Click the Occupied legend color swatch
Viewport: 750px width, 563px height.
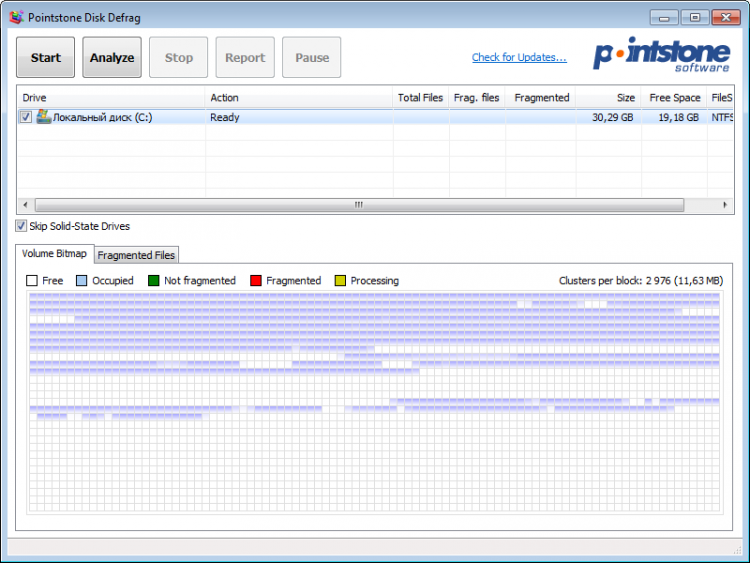(x=82, y=280)
